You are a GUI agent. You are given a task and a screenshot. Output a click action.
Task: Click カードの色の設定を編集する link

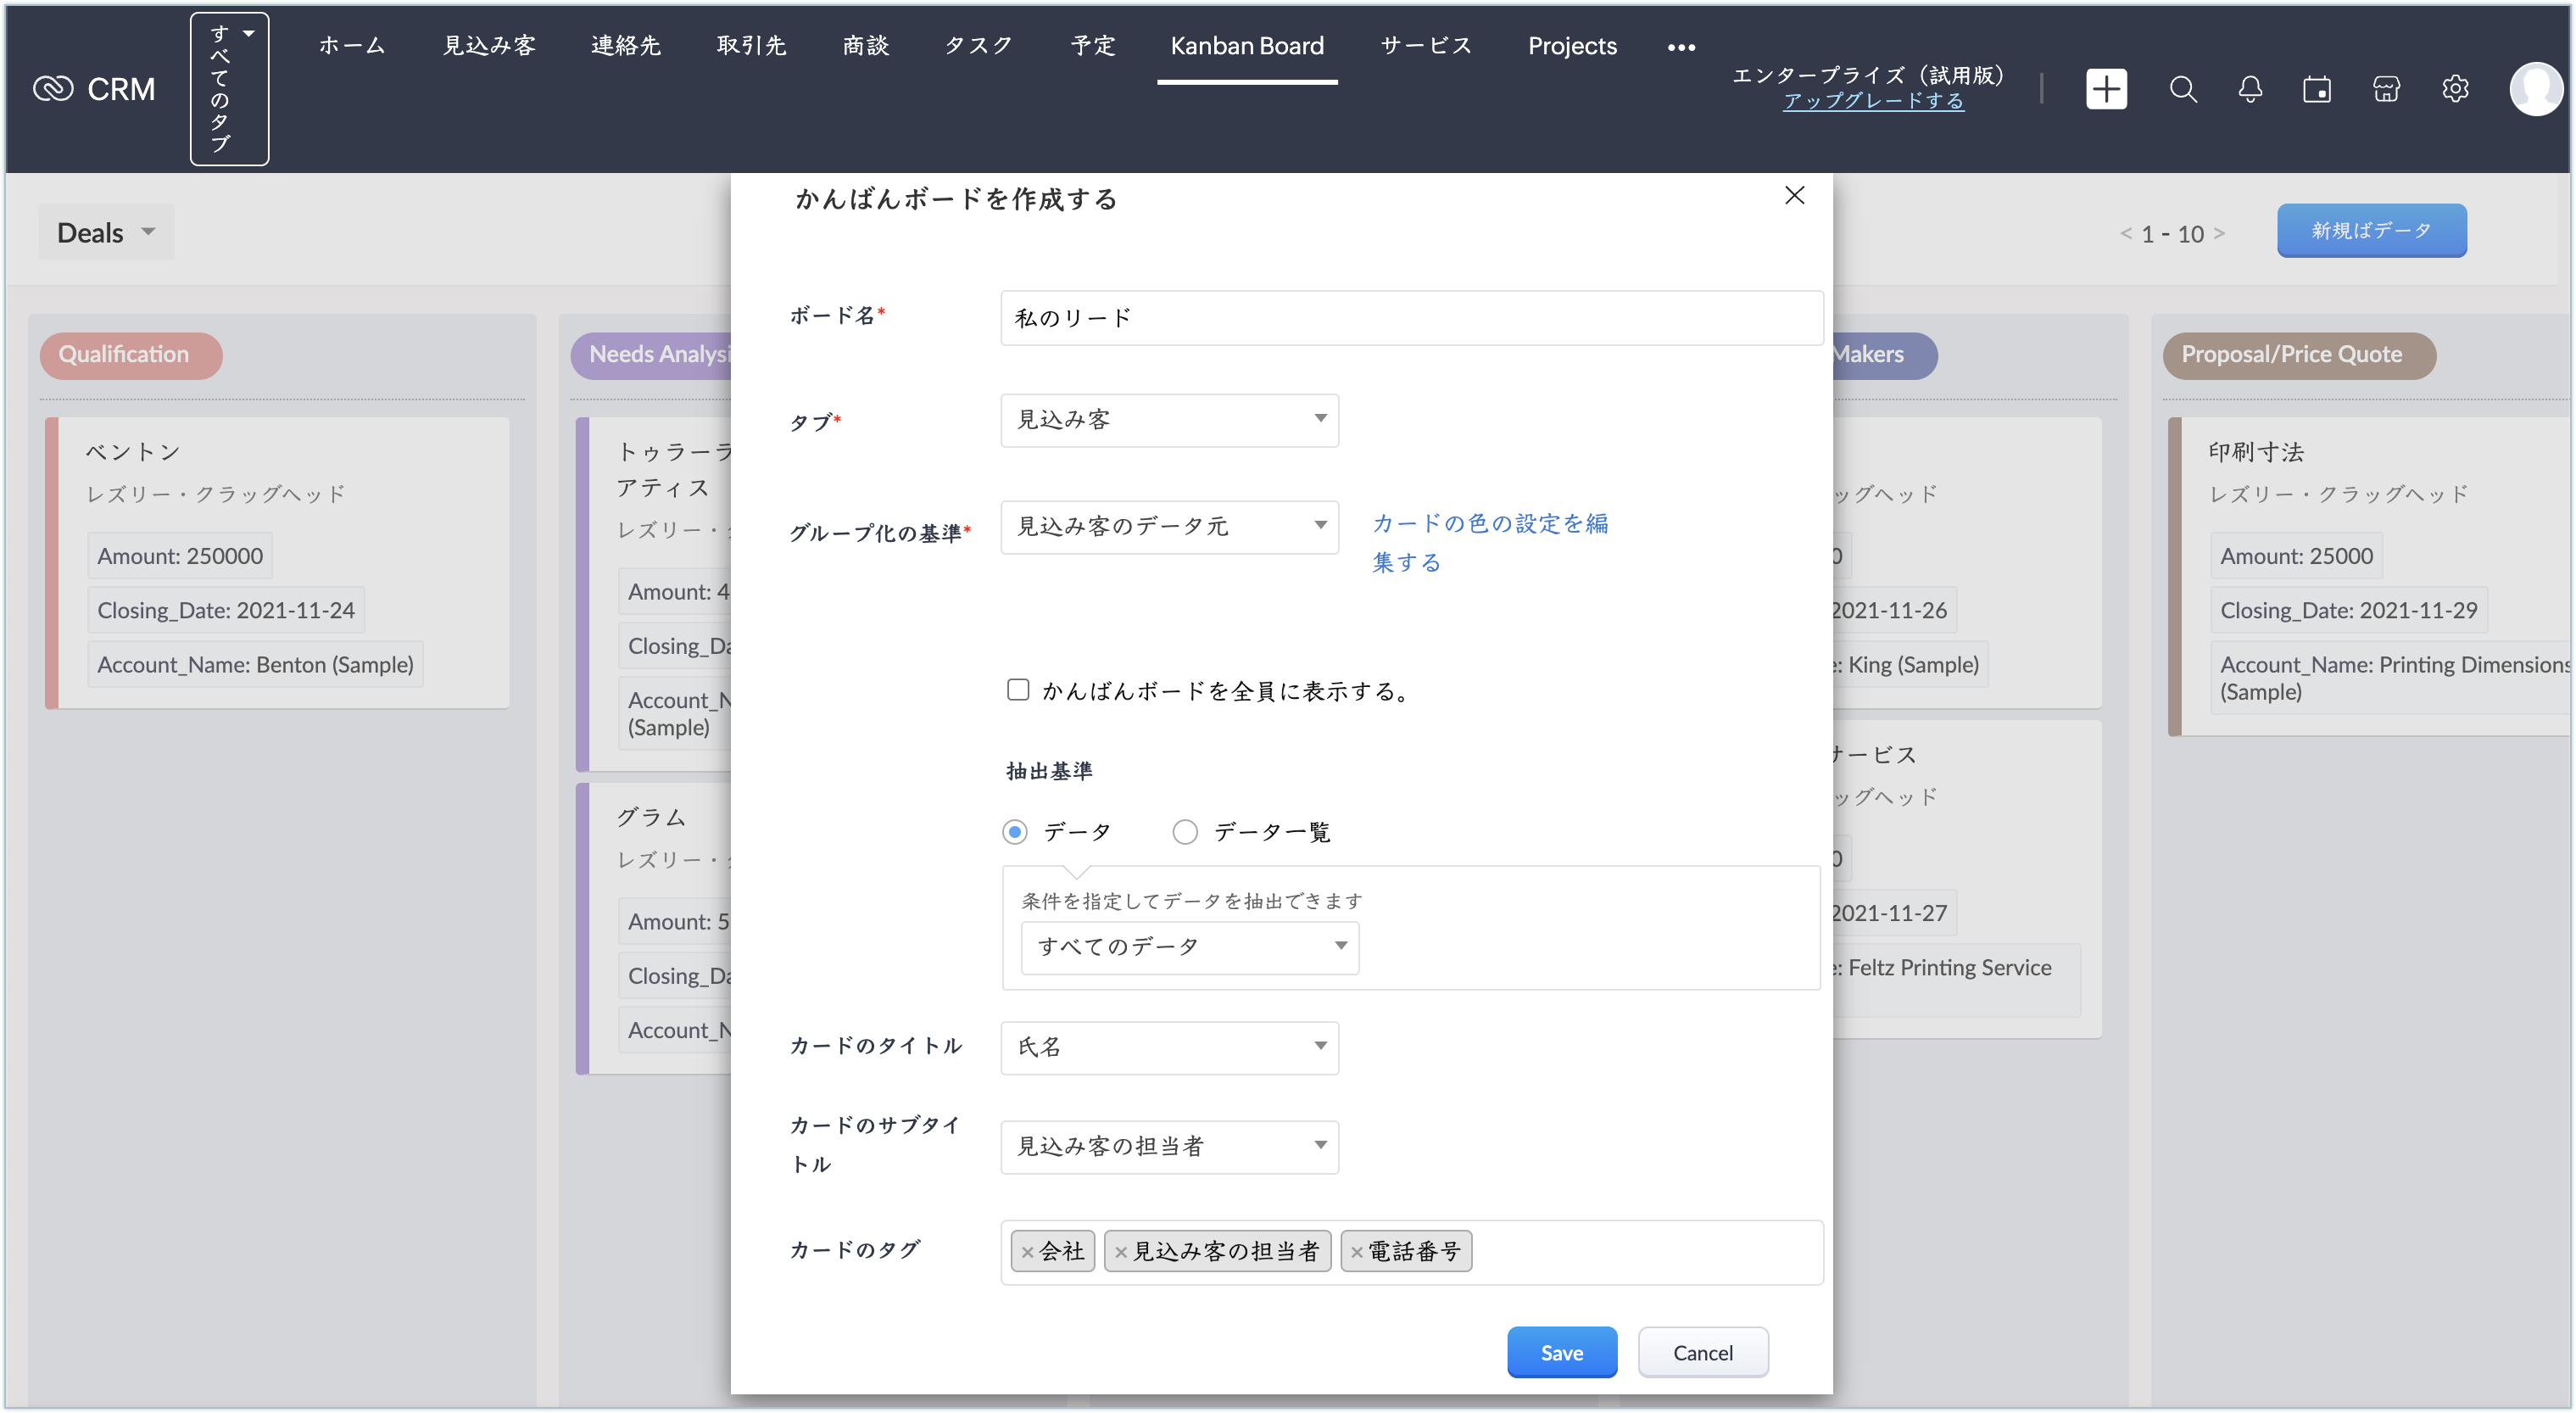1489,541
